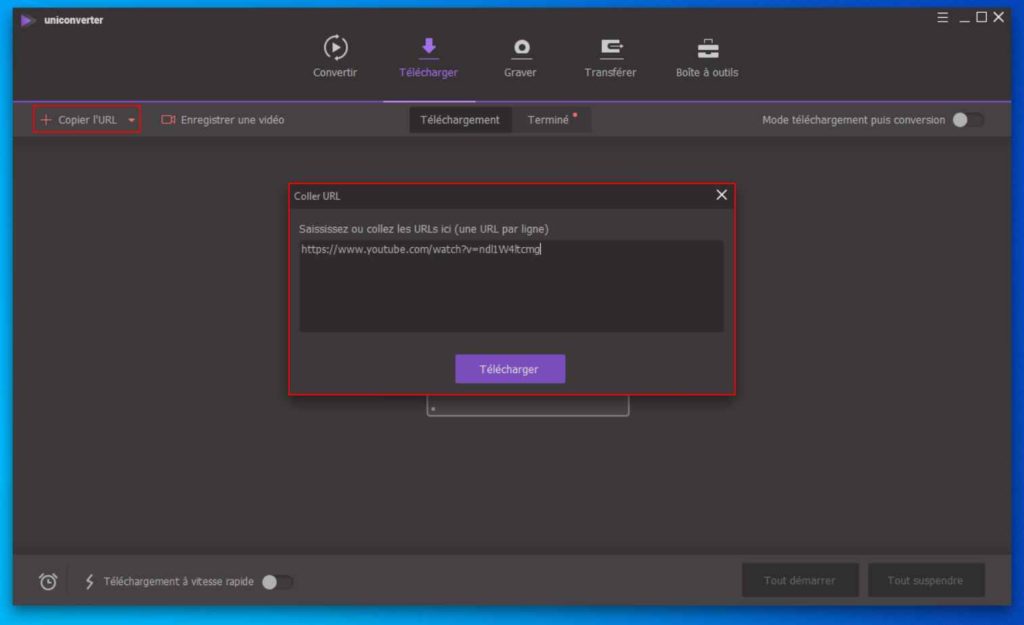1024x625 pixels.
Task: Click the camera icon for Enregistrer une vidéo
Action: click(x=168, y=120)
